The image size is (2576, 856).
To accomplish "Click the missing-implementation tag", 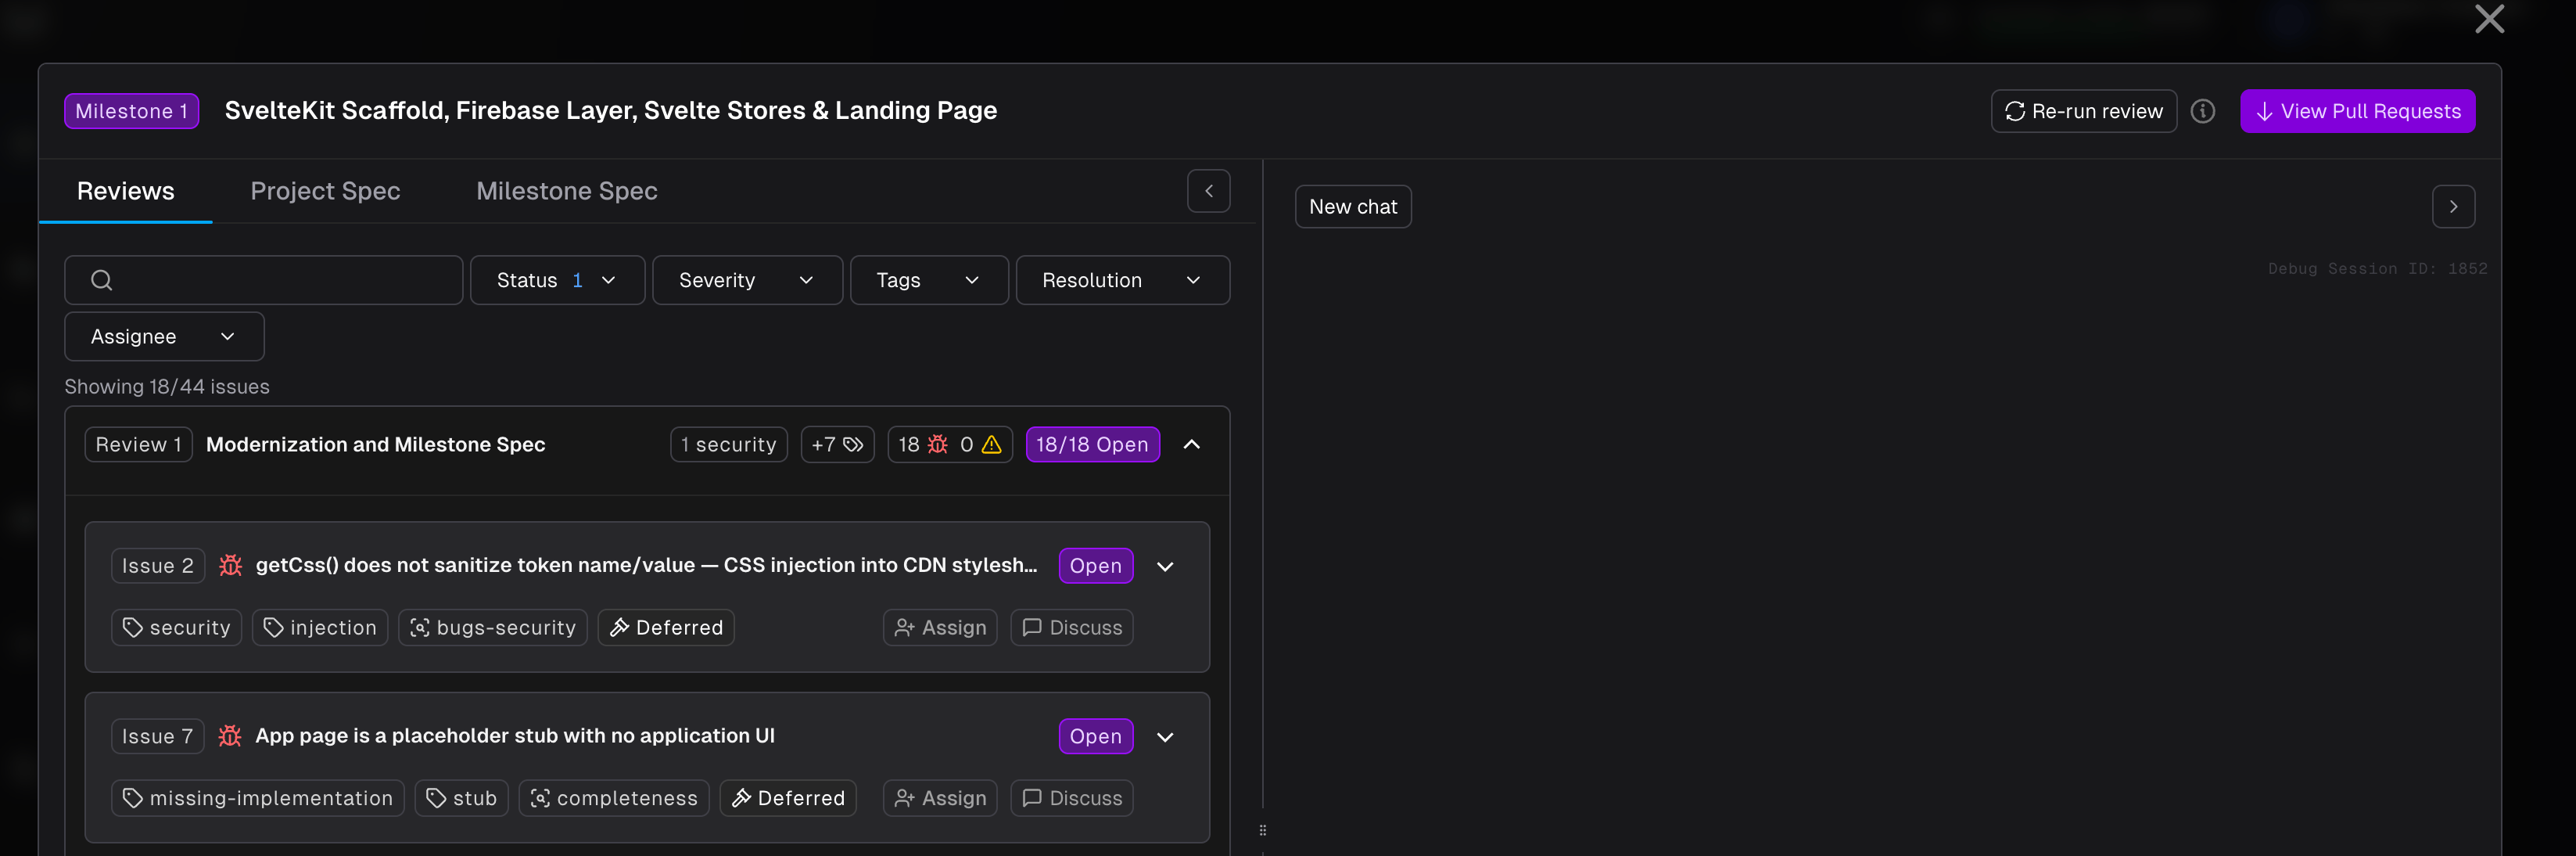I will click(258, 799).
